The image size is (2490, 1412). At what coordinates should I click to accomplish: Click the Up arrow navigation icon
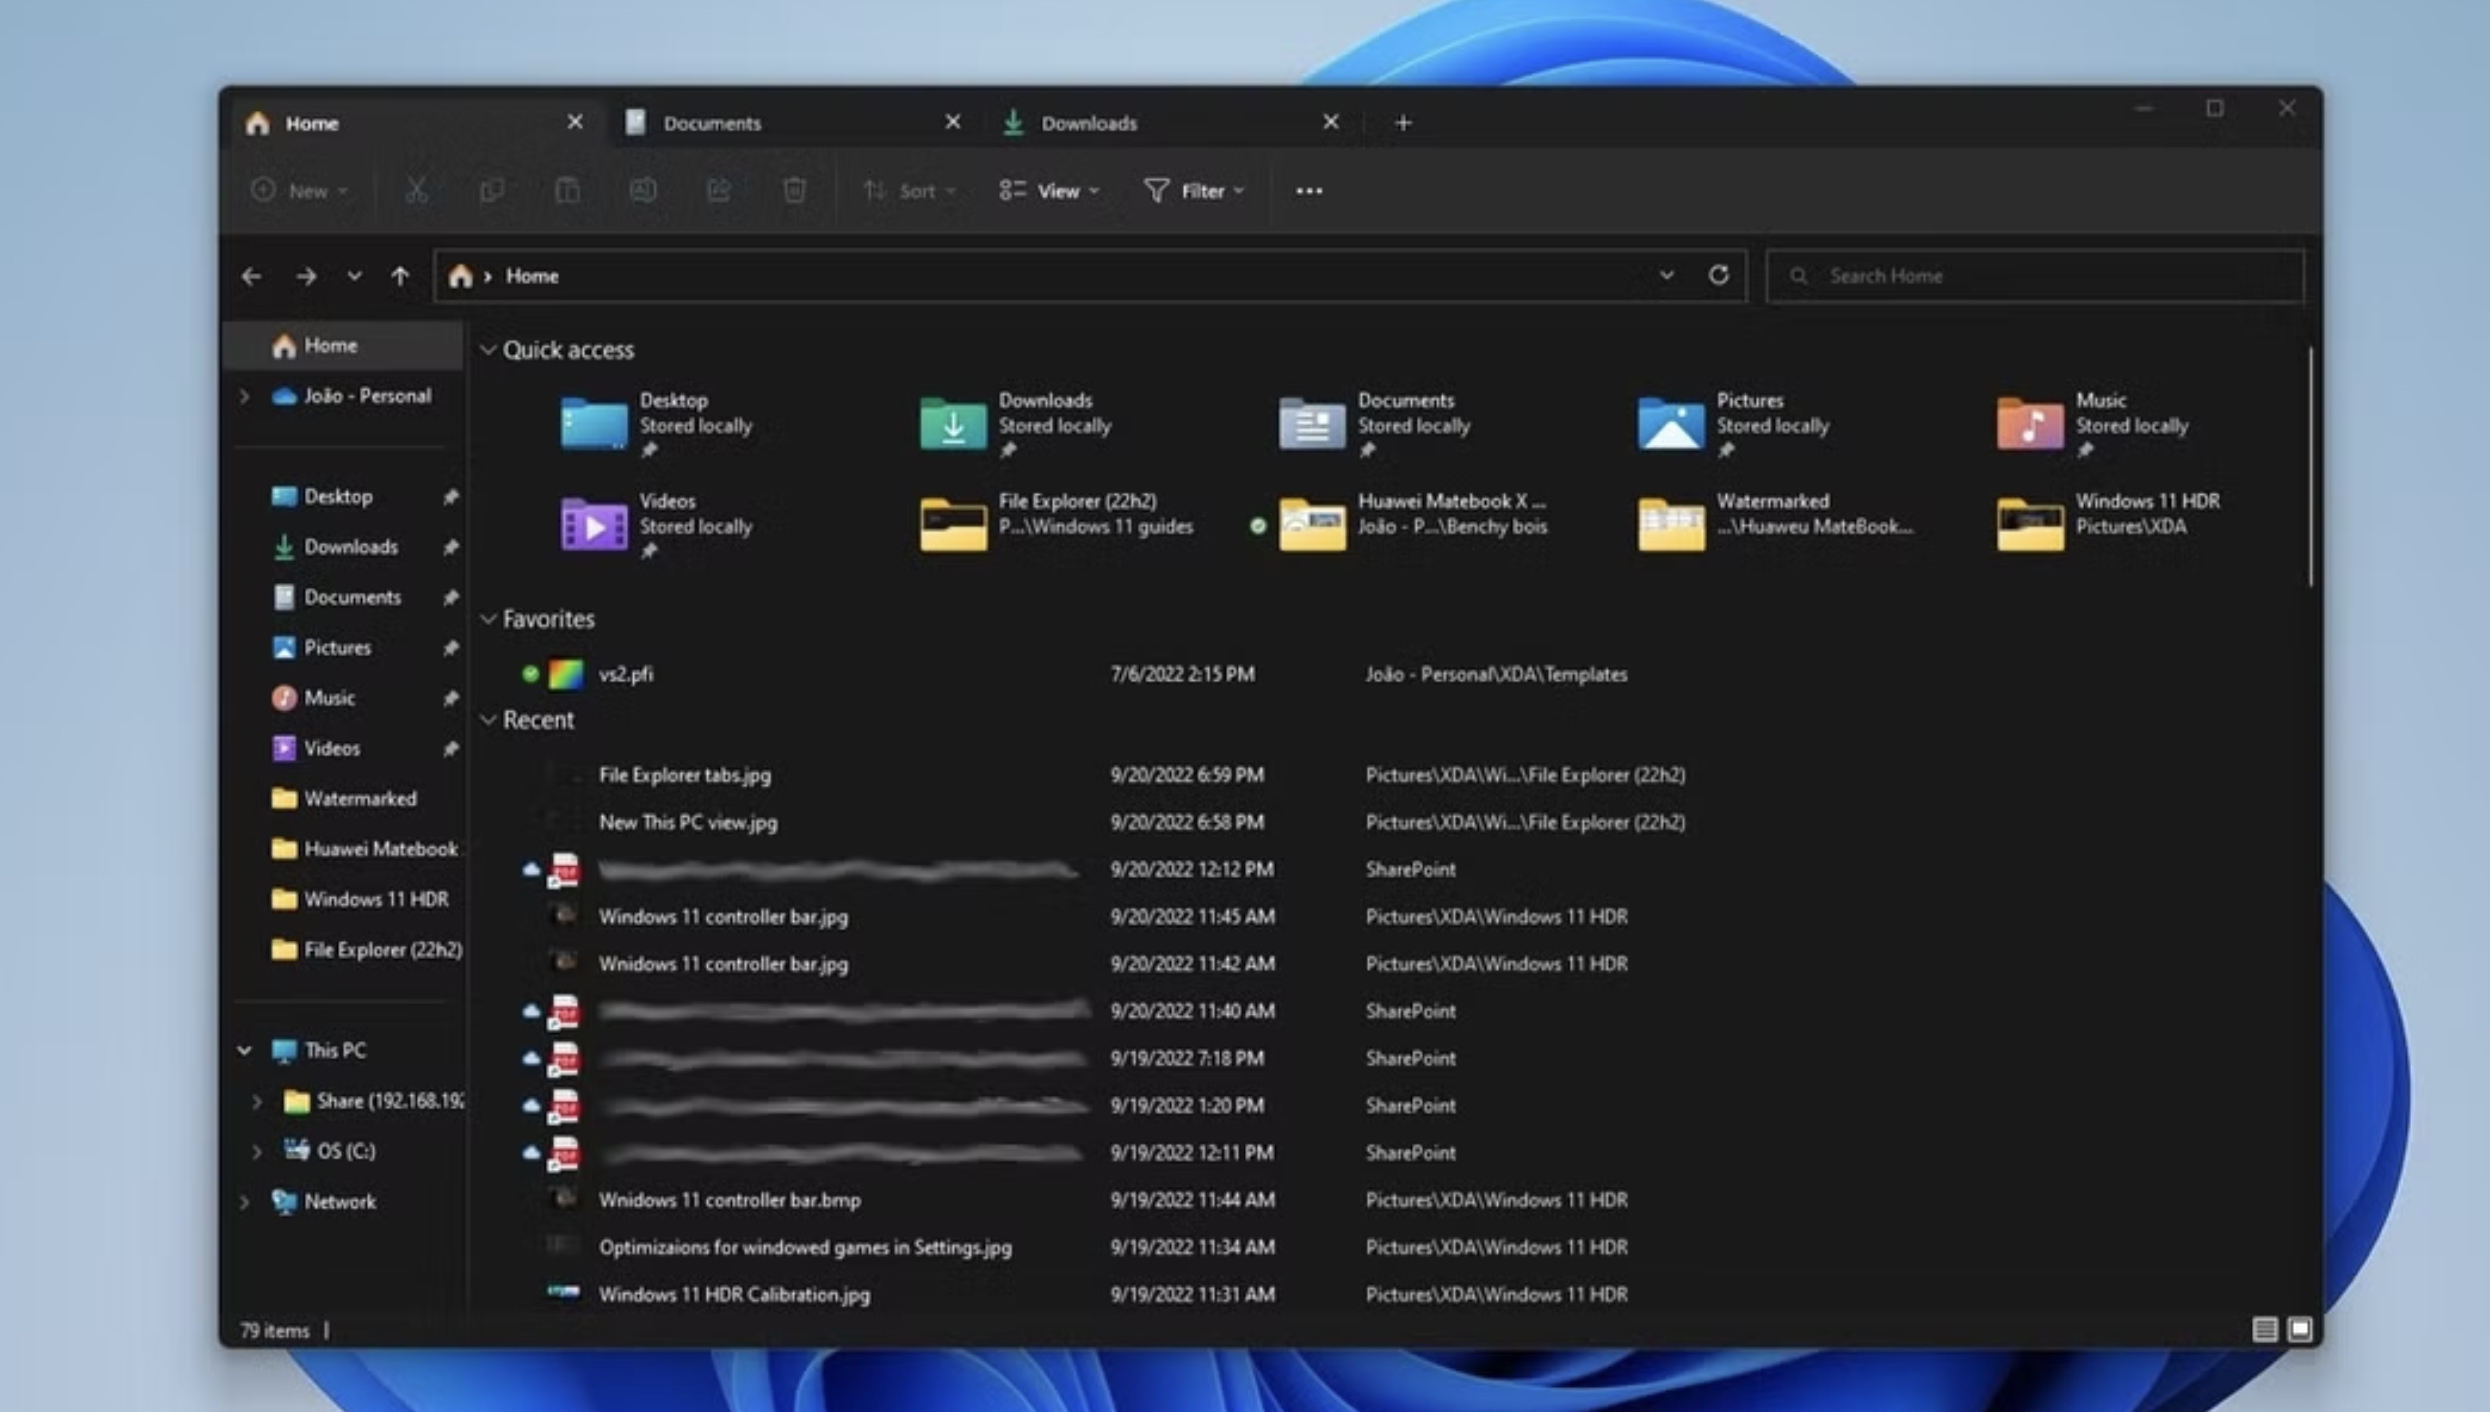[400, 276]
